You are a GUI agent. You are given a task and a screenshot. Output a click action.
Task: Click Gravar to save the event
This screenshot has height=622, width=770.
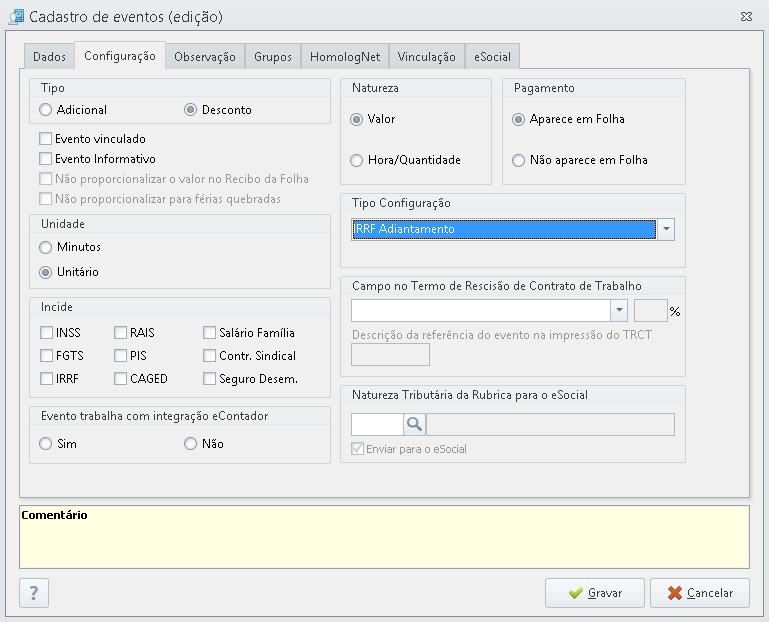(595, 593)
